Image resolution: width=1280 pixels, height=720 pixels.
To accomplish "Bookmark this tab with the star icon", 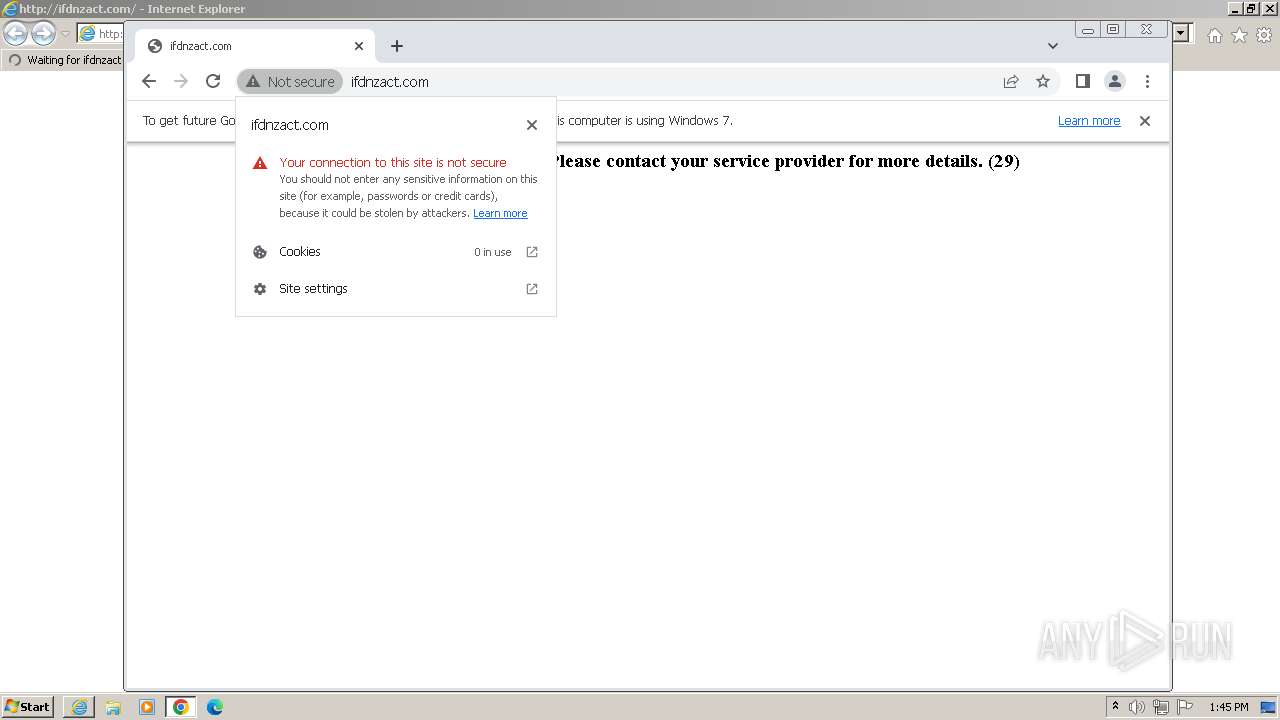I will [1043, 81].
